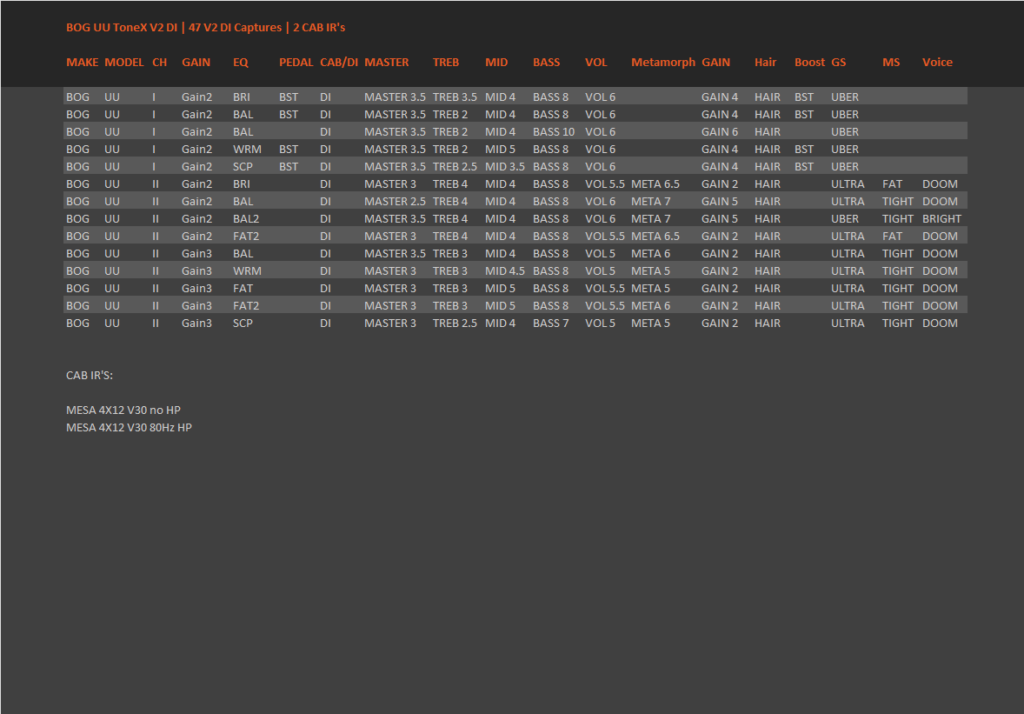Click 'TREB 3.5' in the BRI channel I row
The height and width of the screenshot is (714, 1024).
455,97
